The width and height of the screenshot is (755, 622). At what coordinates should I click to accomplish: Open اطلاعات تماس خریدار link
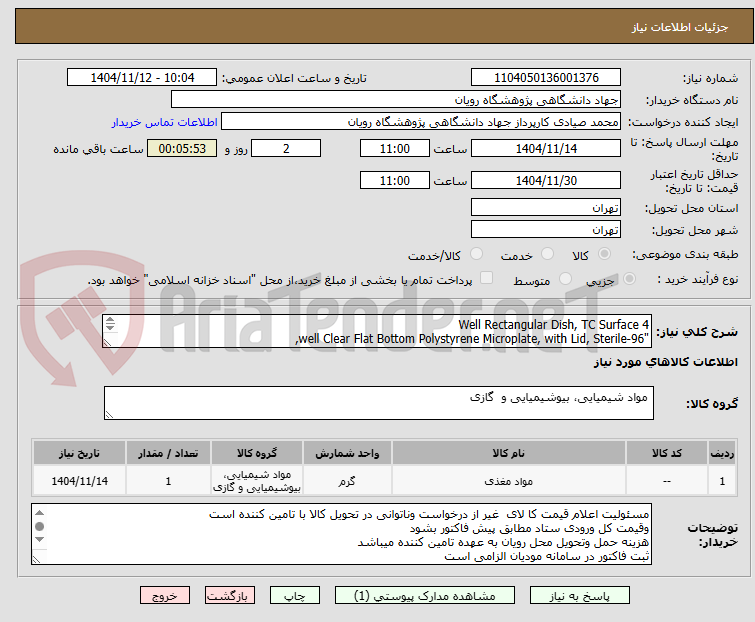pos(165,122)
